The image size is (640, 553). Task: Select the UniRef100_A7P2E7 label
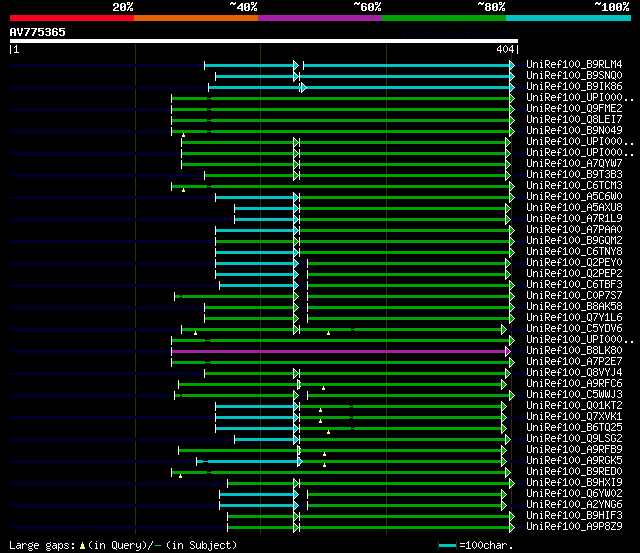click(574, 362)
